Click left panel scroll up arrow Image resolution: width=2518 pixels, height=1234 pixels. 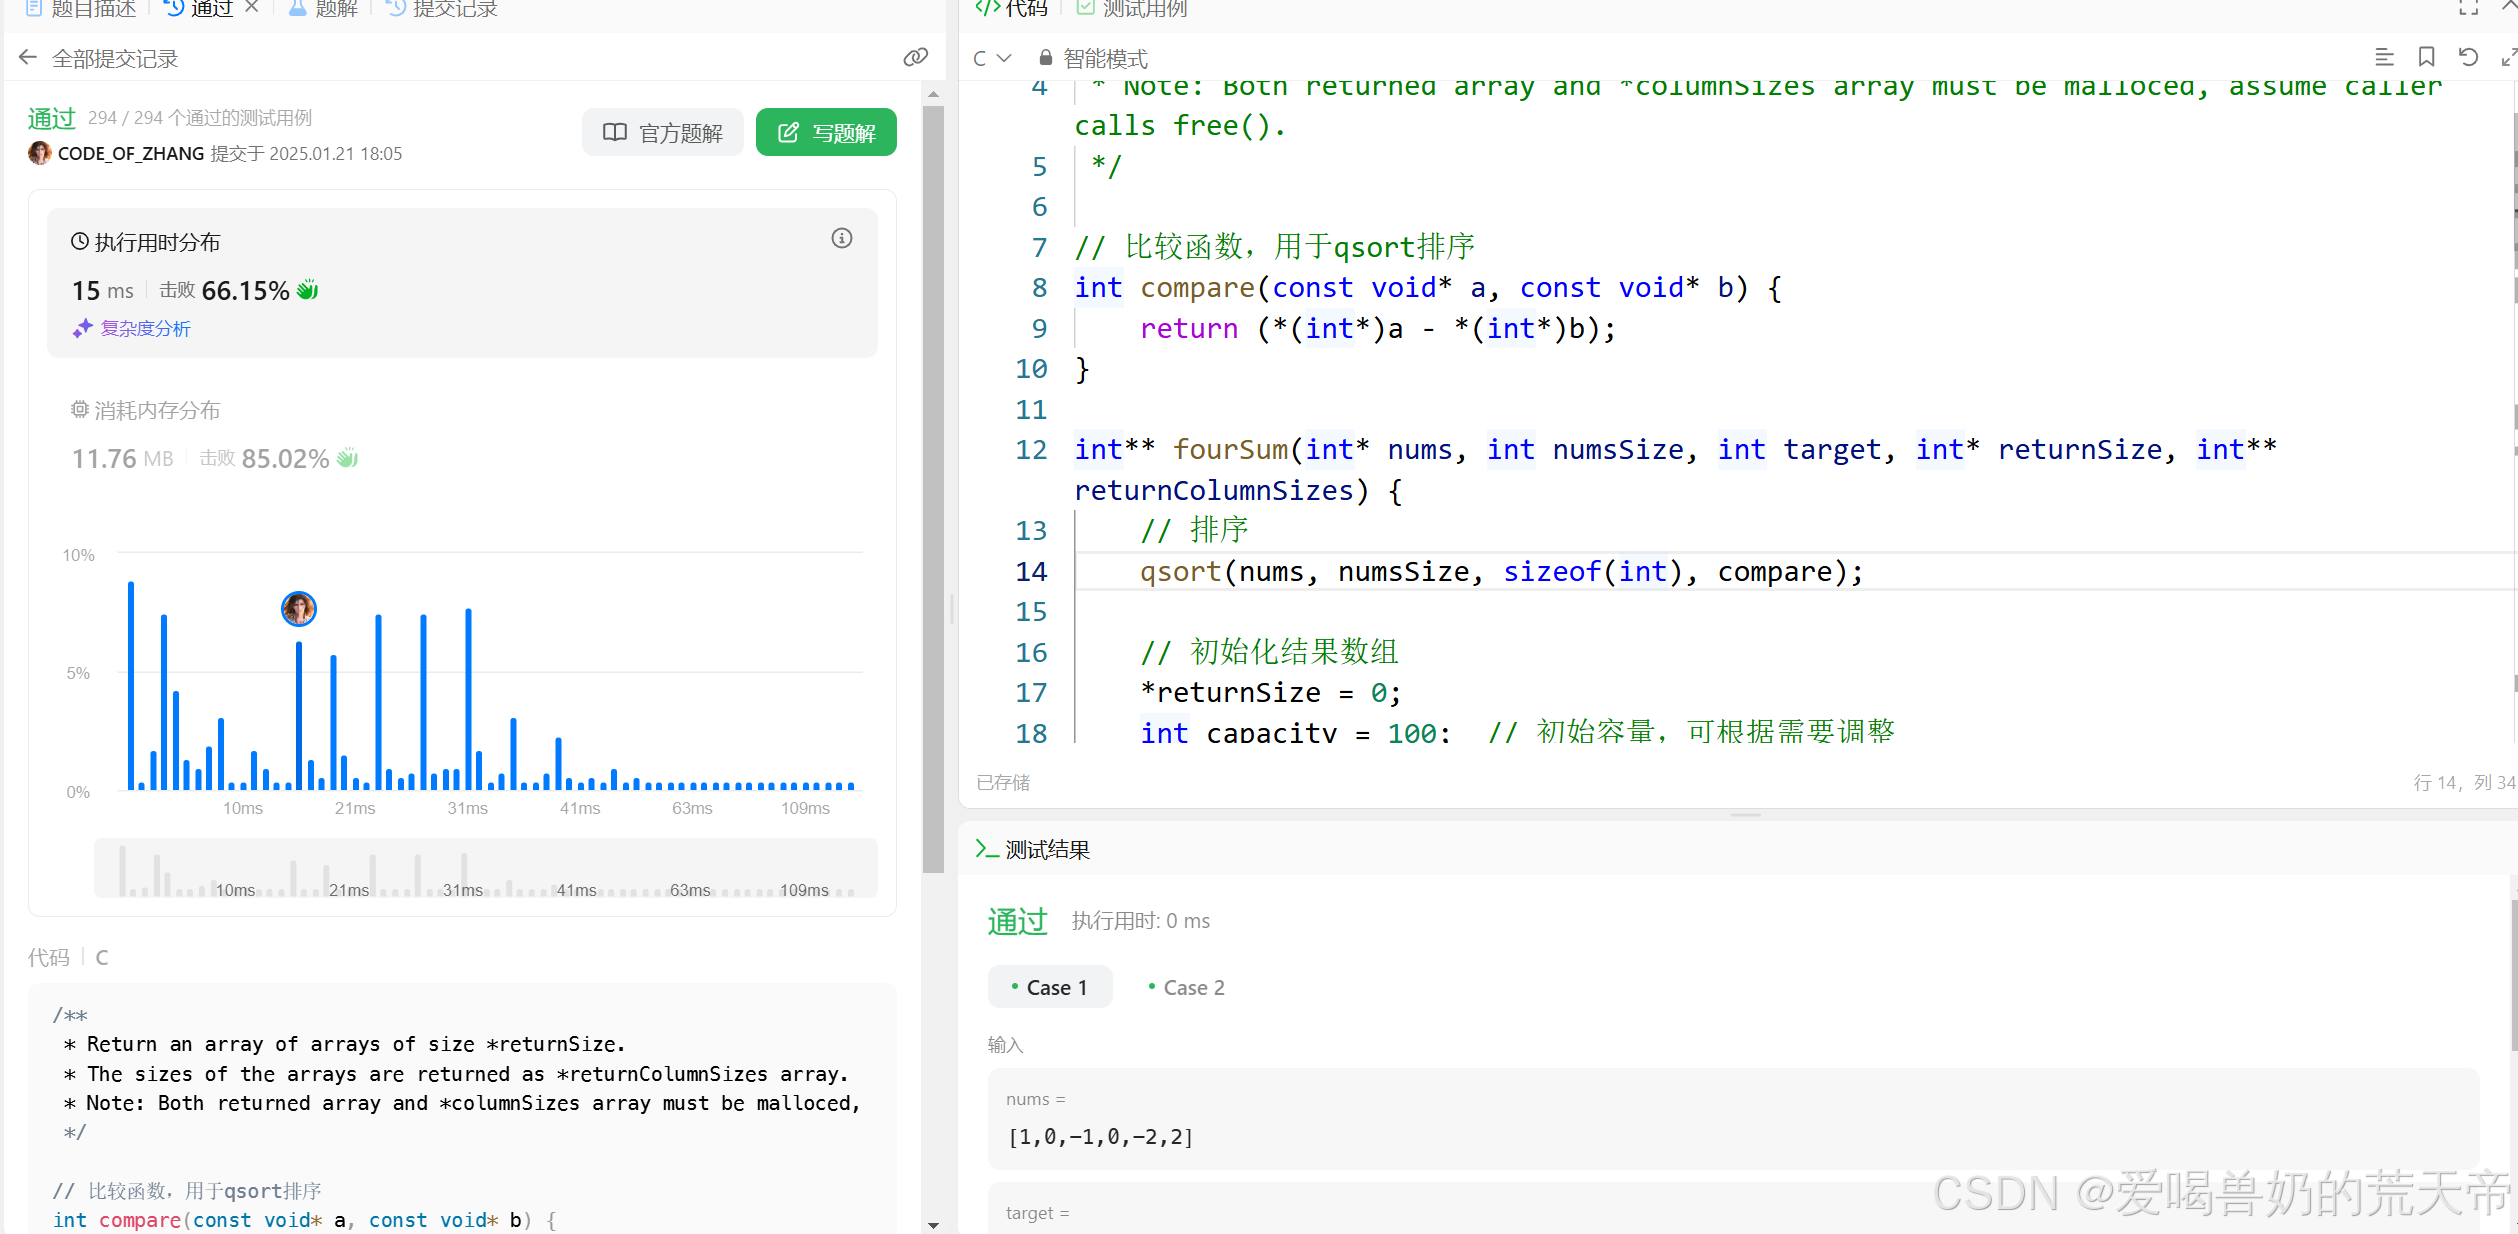(933, 94)
